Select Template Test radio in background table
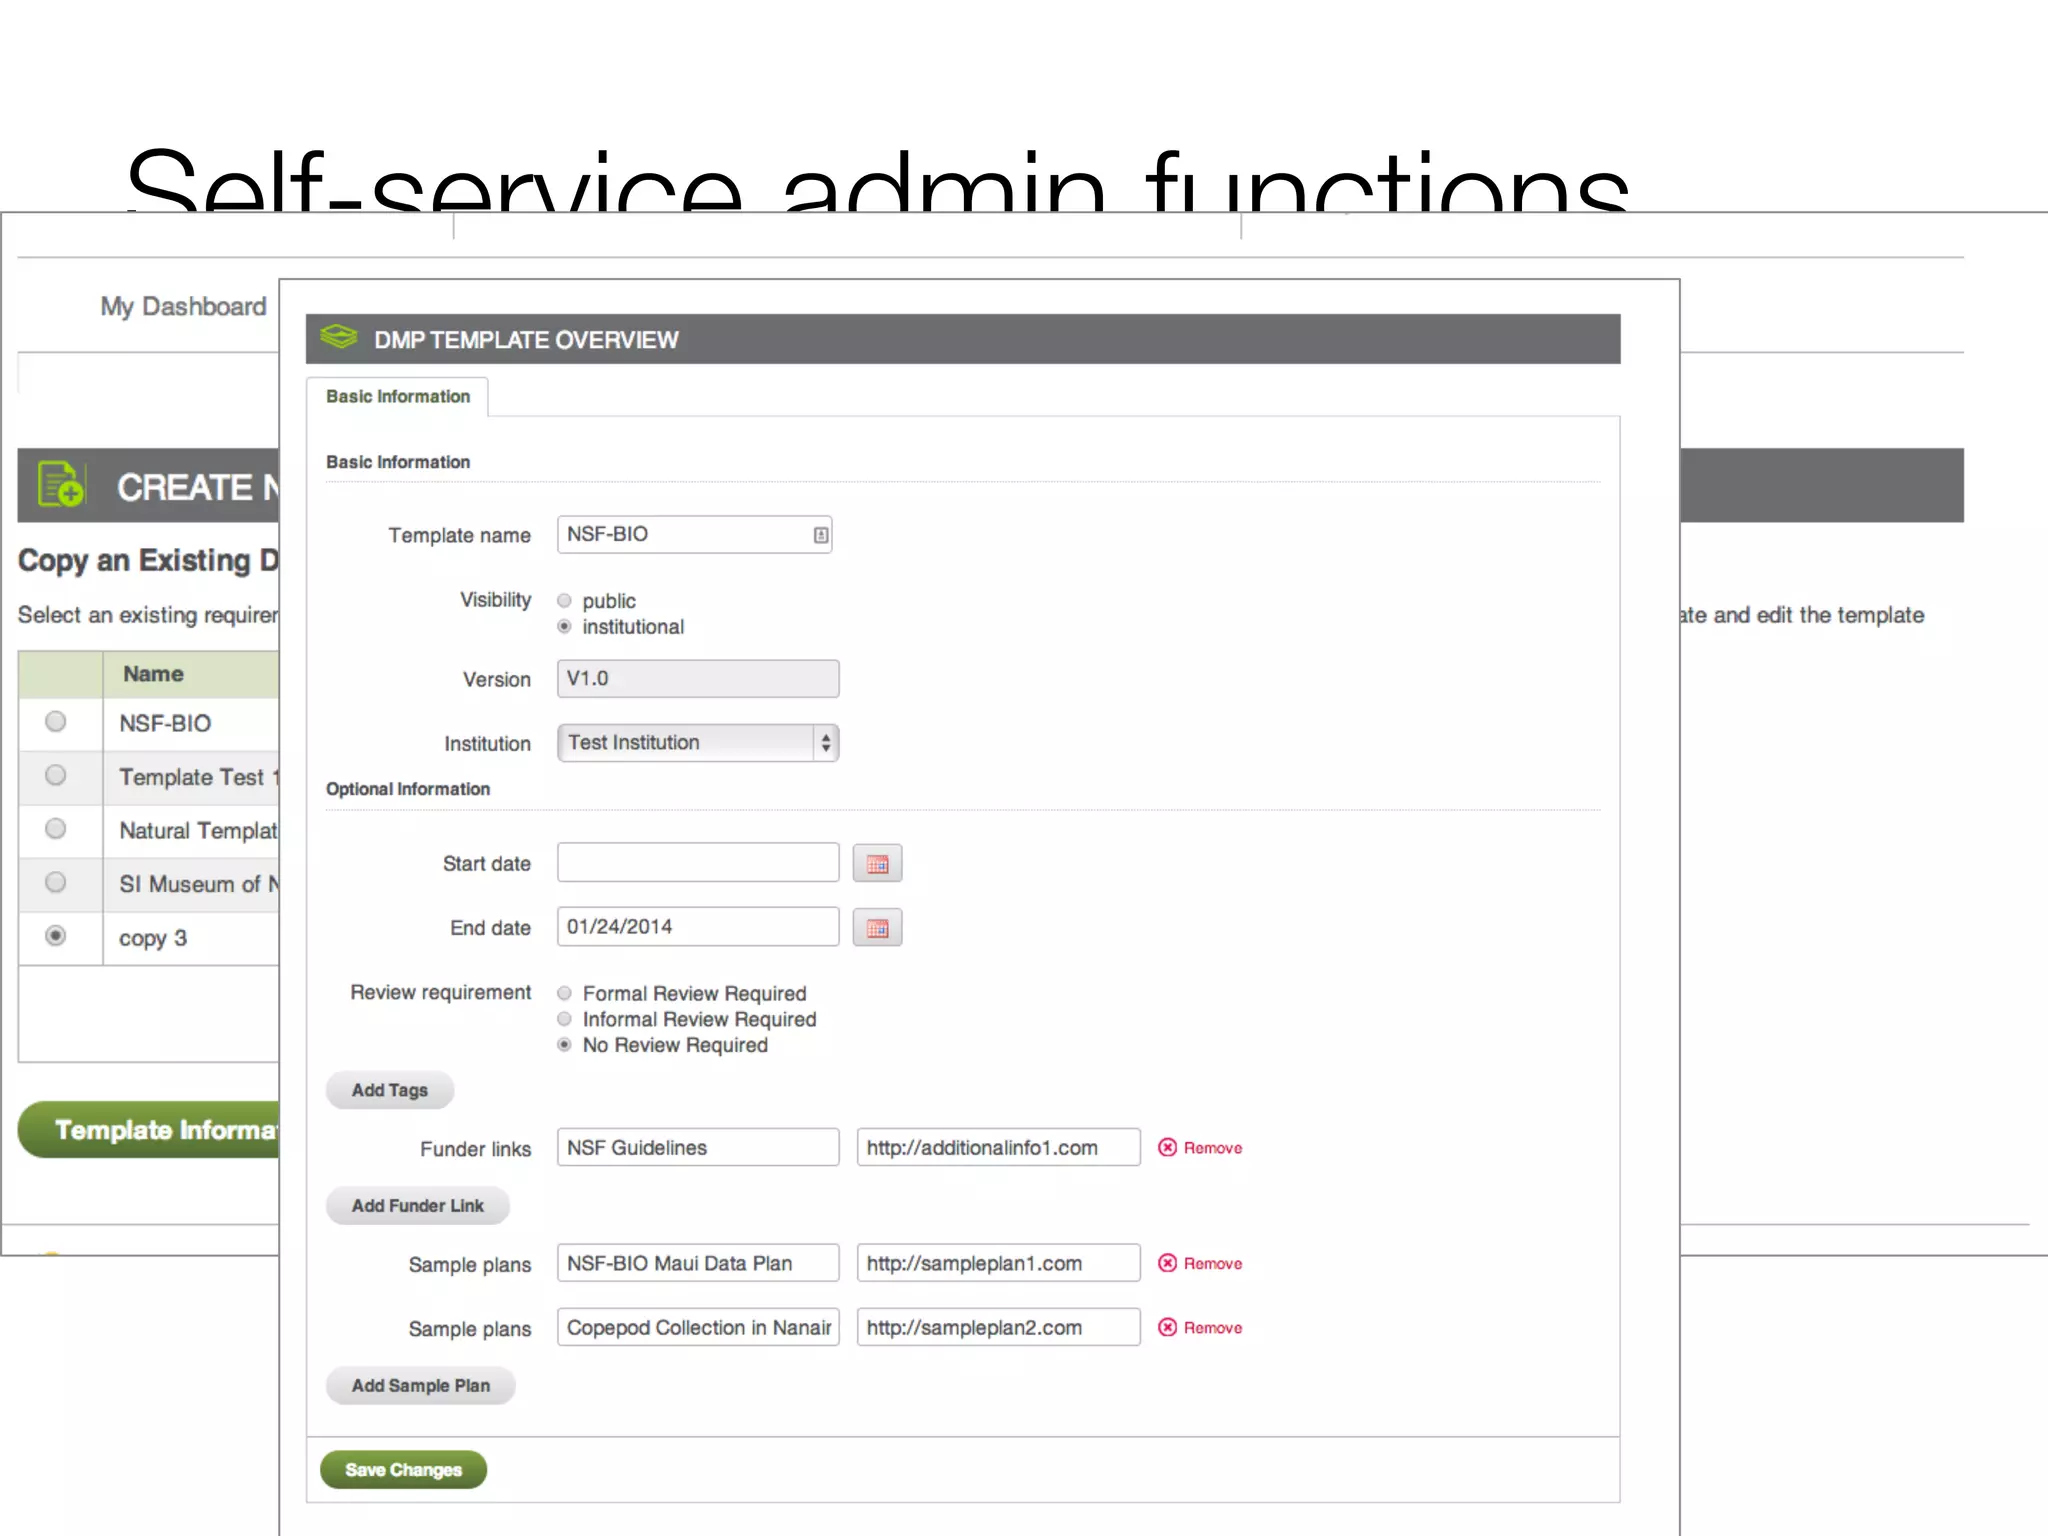The image size is (2048, 1536). (56, 775)
